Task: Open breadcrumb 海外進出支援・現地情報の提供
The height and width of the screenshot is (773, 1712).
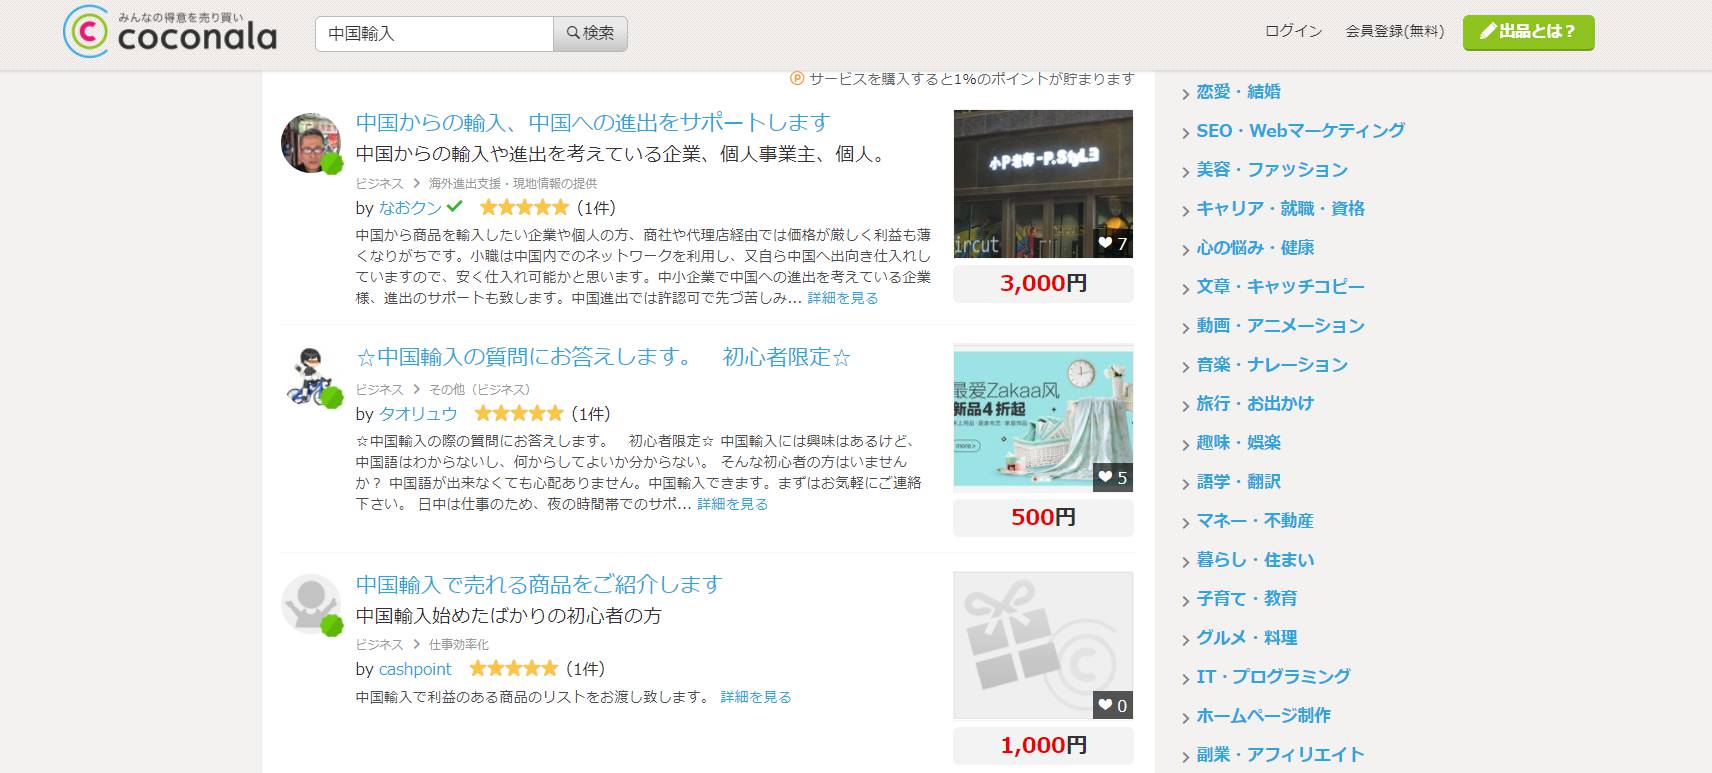Action: point(512,184)
